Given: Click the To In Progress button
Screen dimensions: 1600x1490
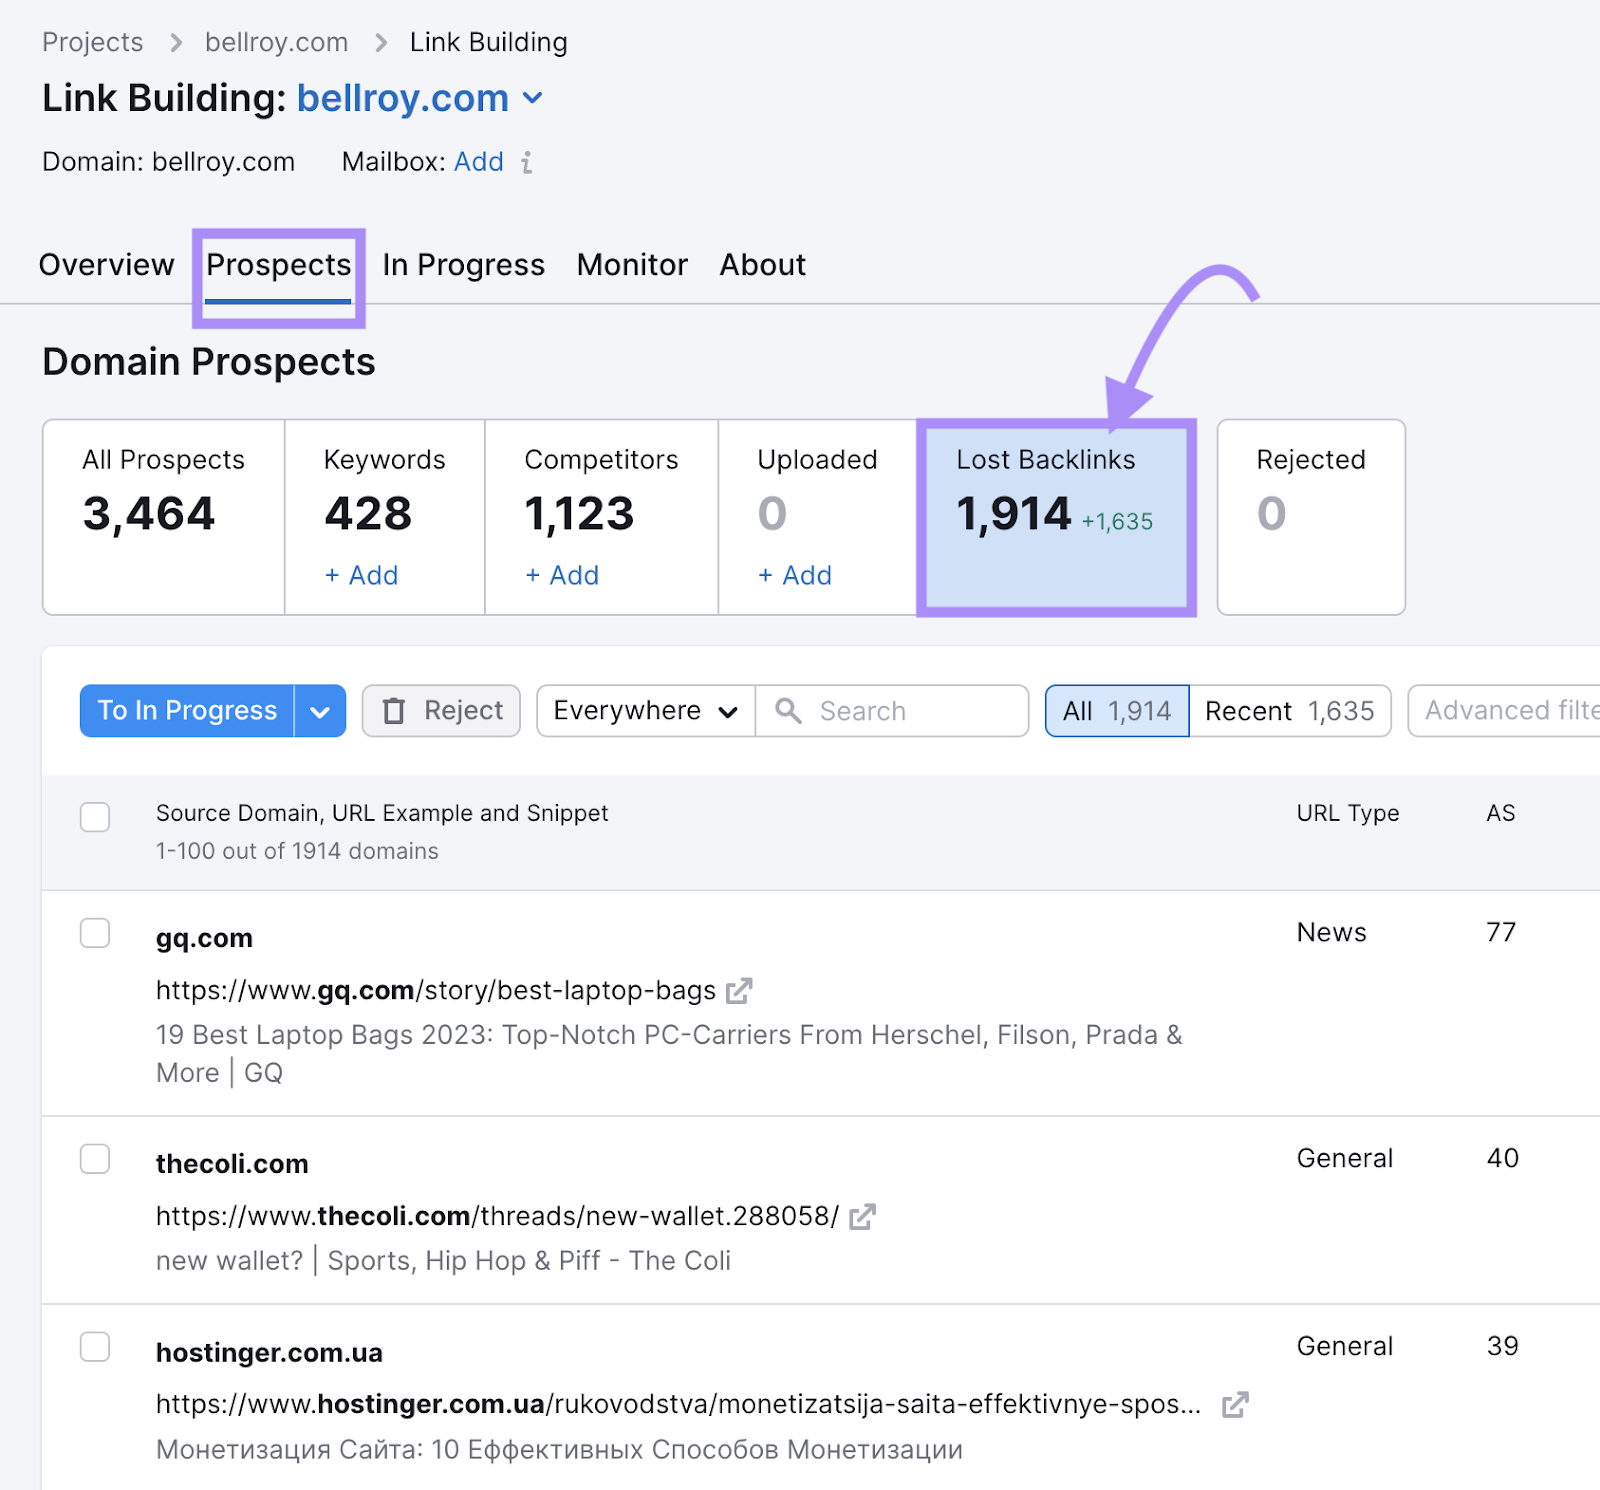Looking at the screenshot, I should click(187, 711).
